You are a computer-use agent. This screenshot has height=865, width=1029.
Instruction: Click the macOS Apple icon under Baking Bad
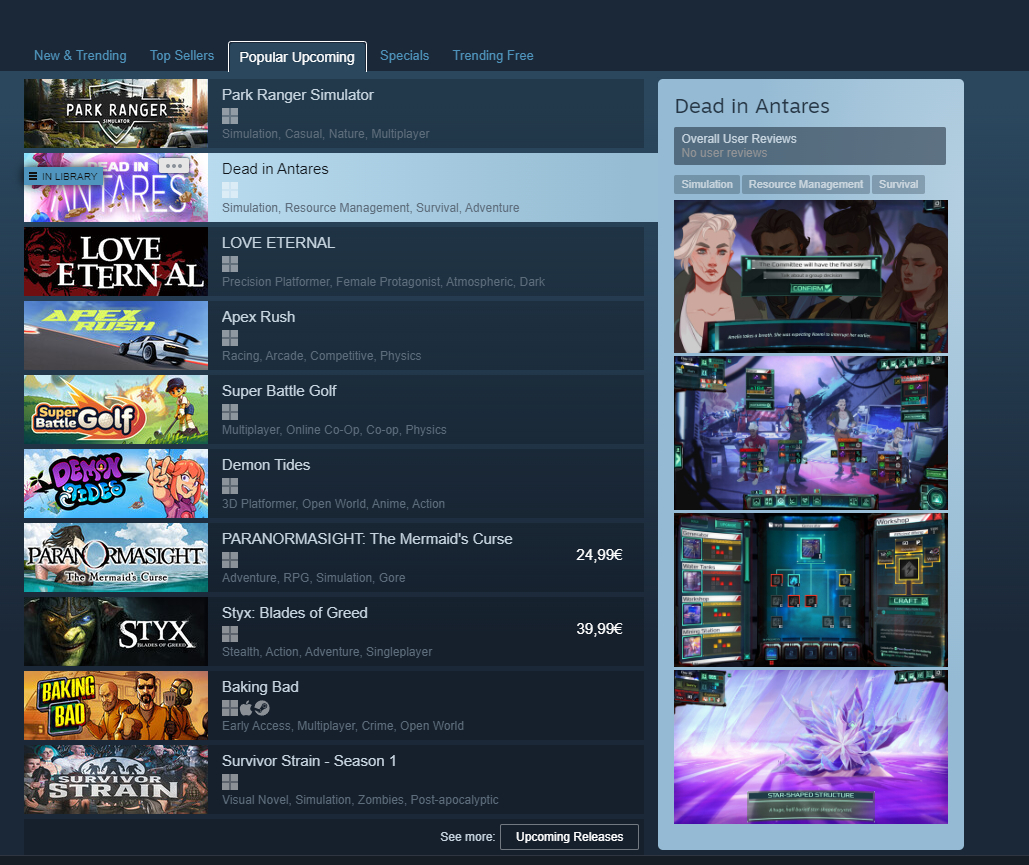pyautogui.click(x=246, y=708)
